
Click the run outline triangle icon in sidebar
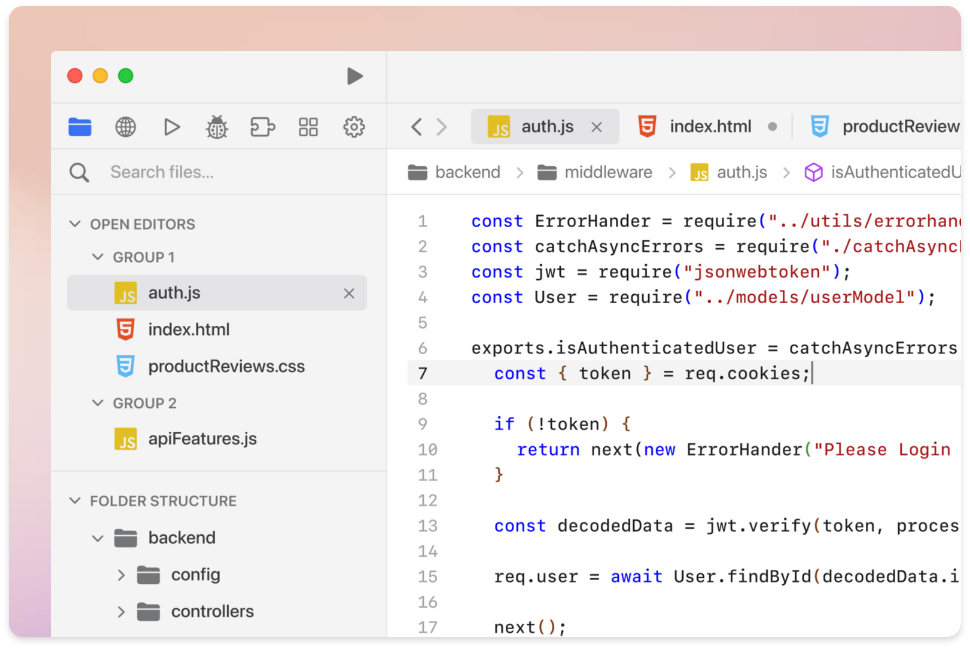coord(172,127)
